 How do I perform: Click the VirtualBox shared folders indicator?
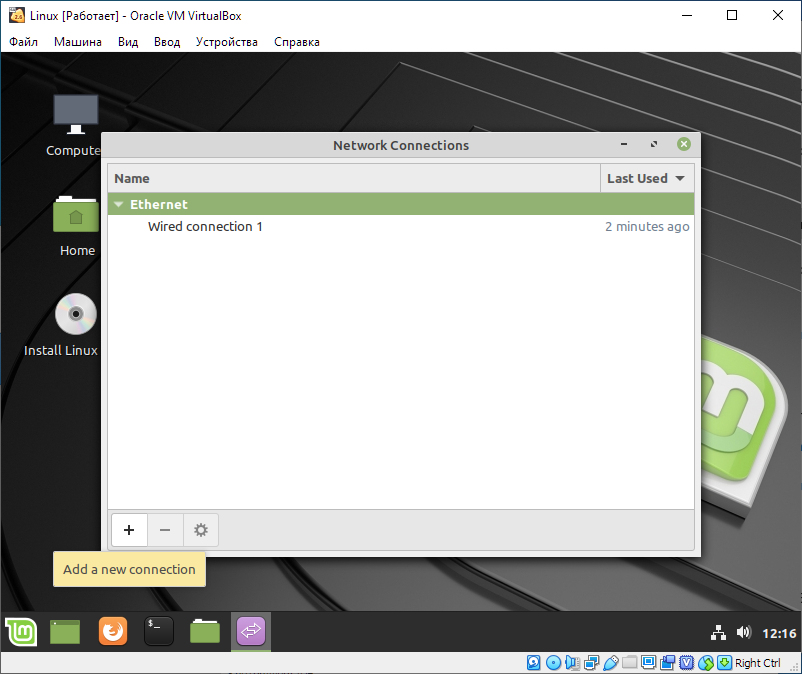click(x=630, y=663)
